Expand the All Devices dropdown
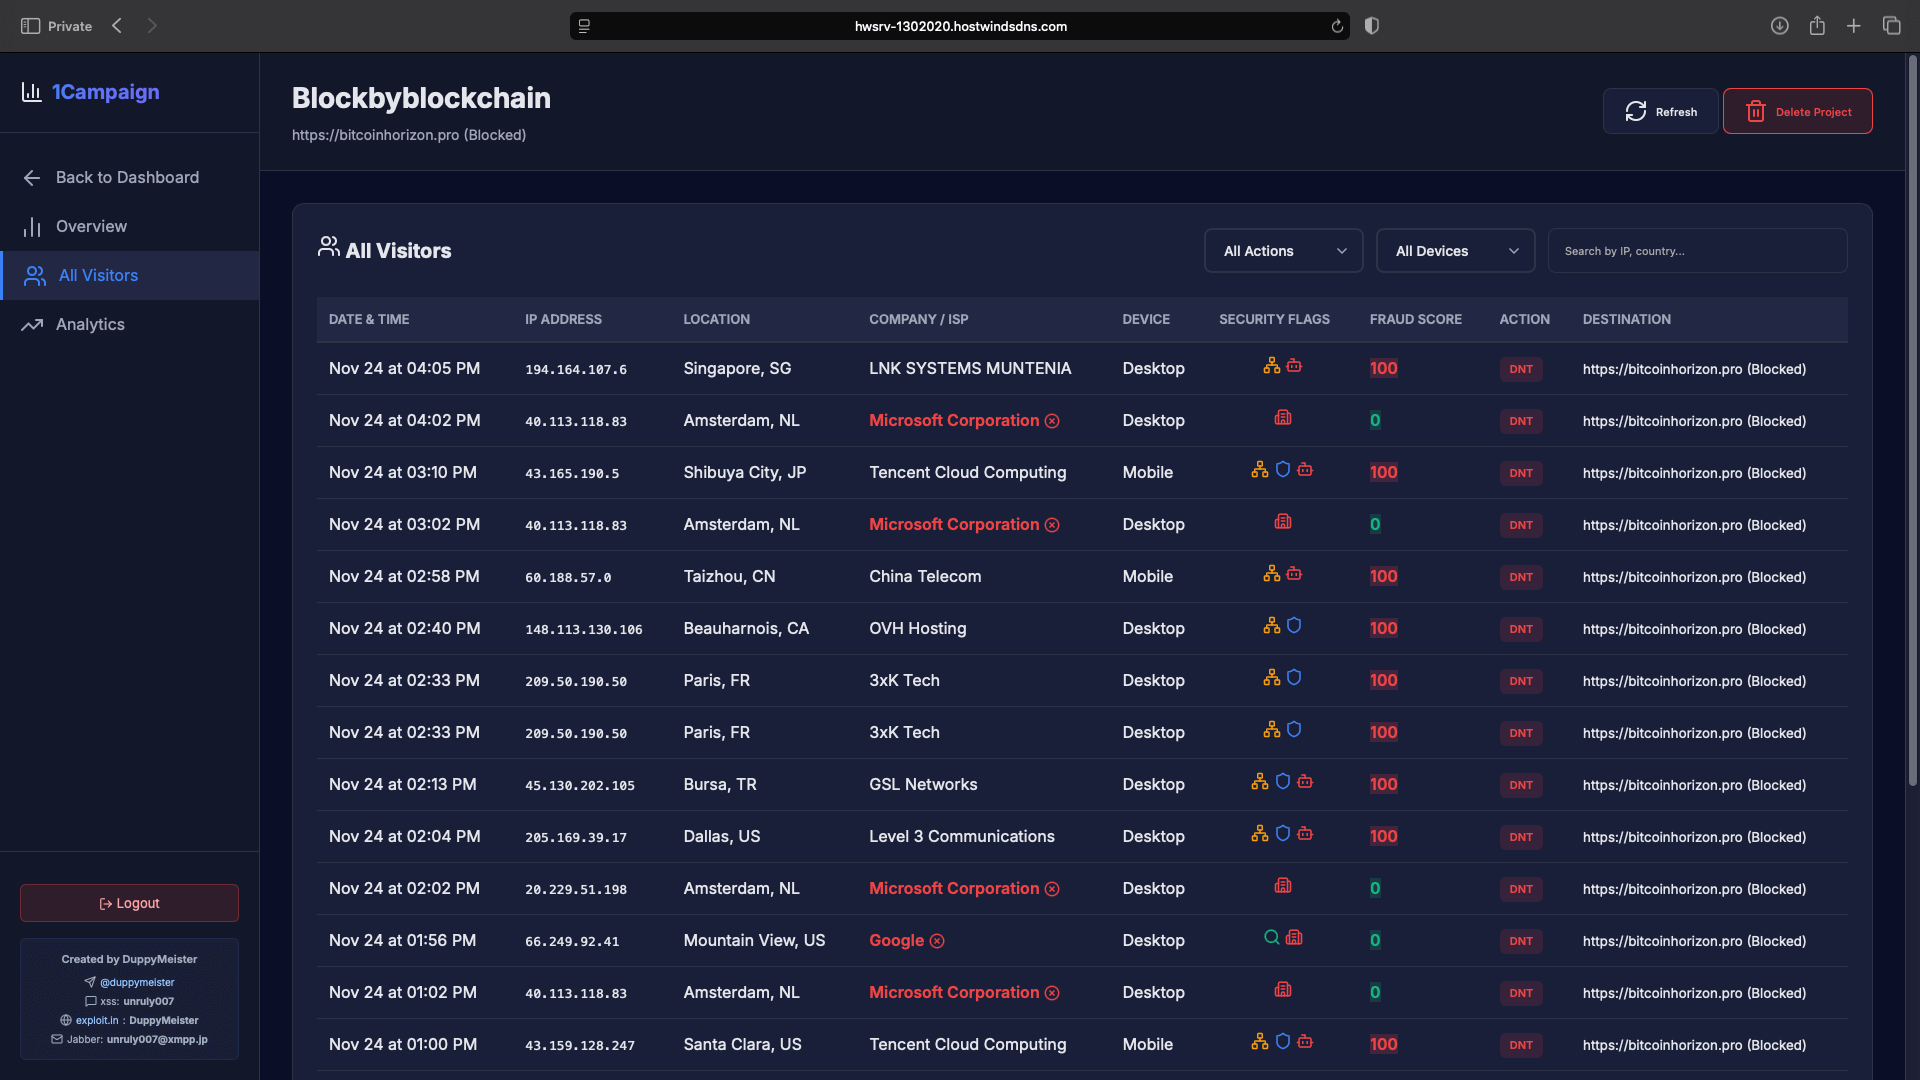This screenshot has height=1080, width=1920. (x=1455, y=251)
